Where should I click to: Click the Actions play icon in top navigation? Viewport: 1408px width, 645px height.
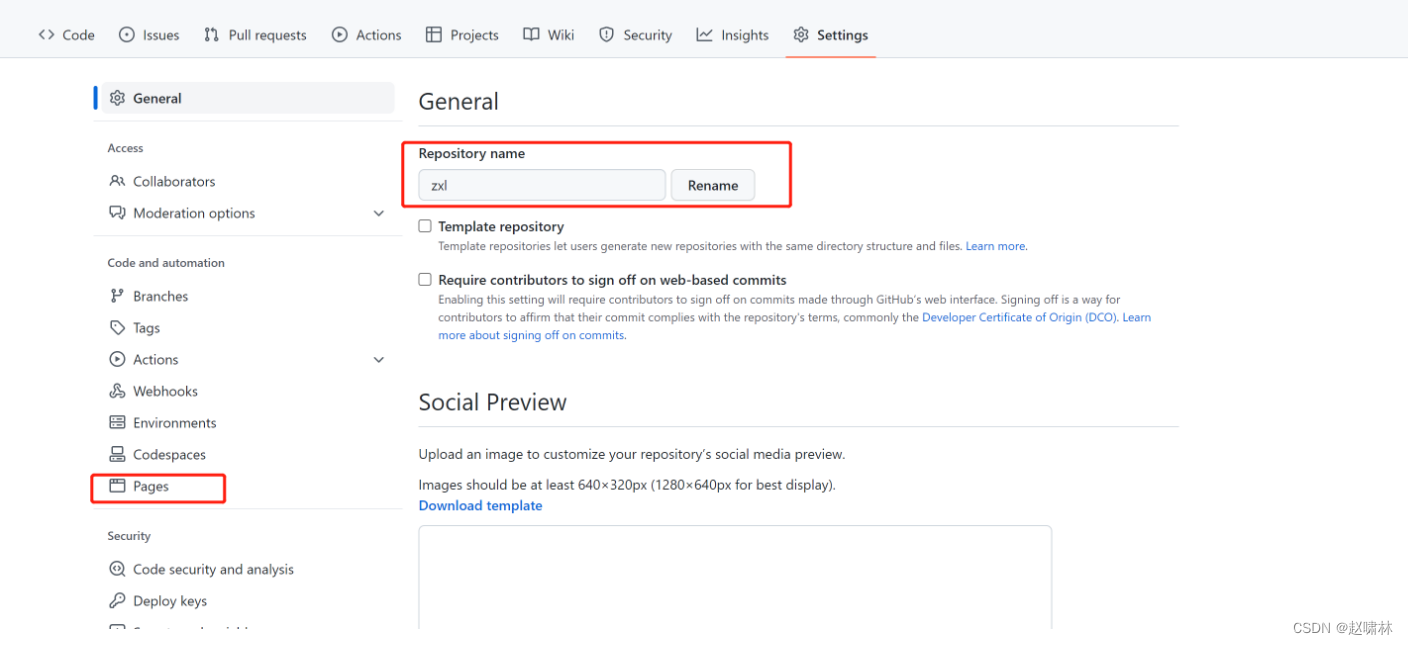coord(340,35)
